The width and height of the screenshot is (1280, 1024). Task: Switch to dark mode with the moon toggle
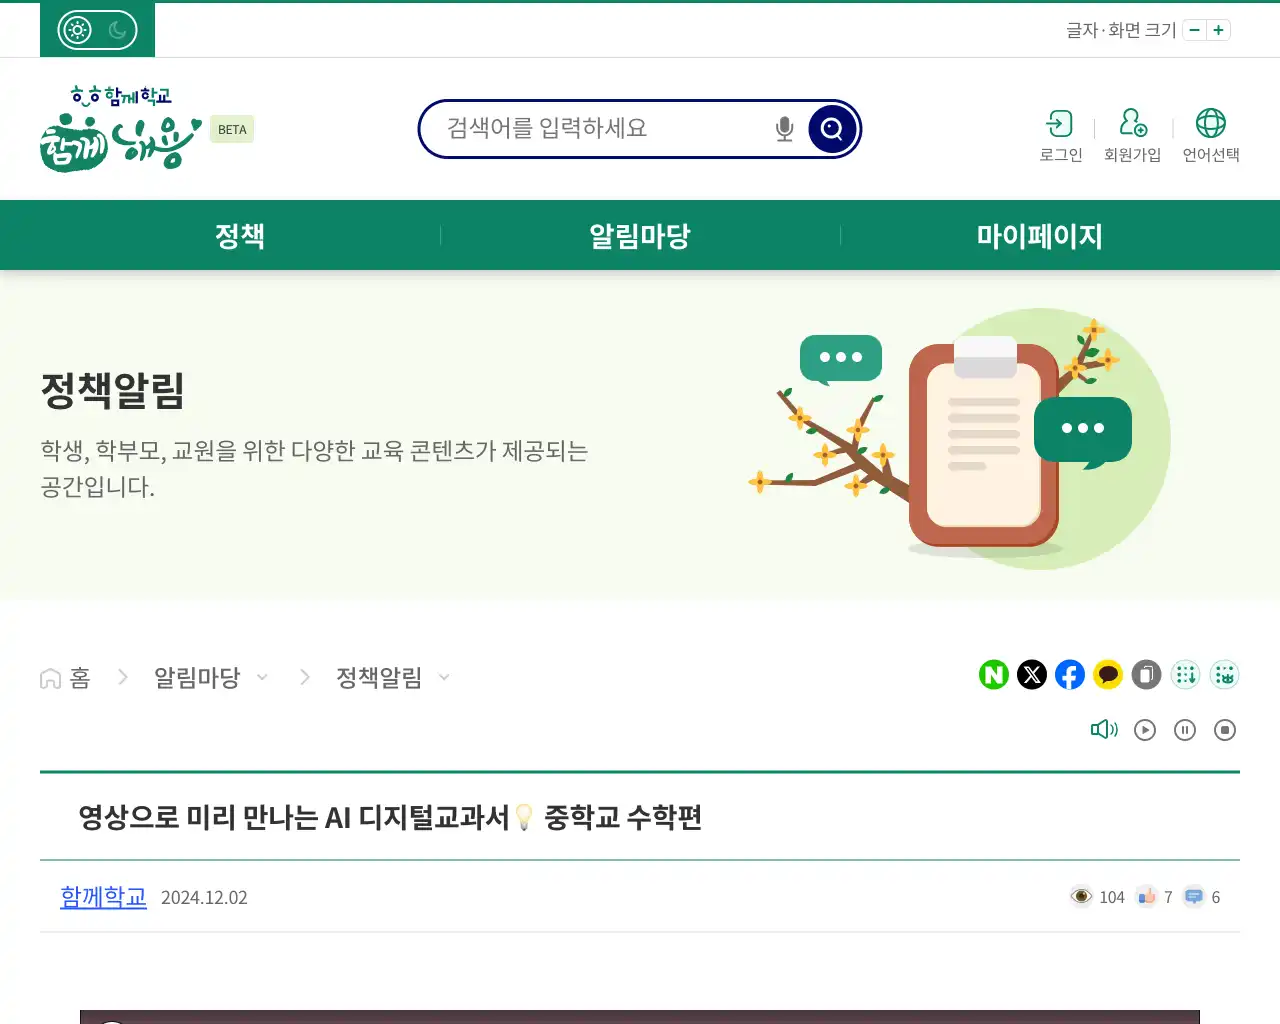click(119, 30)
